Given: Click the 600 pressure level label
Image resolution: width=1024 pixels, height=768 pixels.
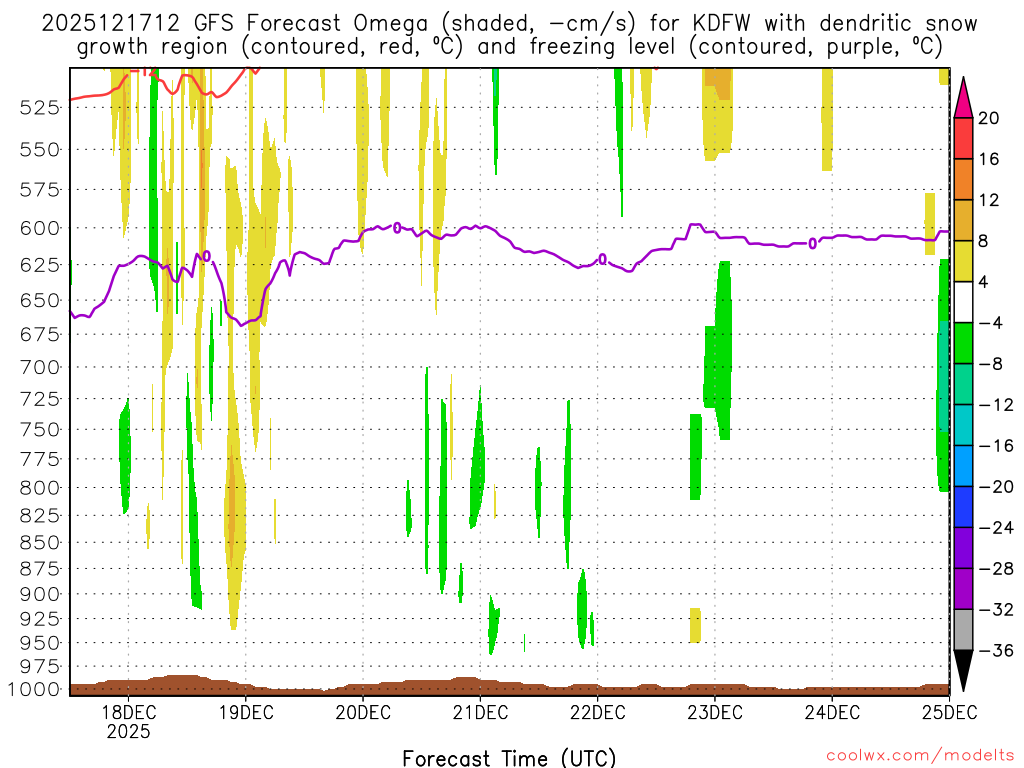Looking at the screenshot, I should tap(40, 229).
